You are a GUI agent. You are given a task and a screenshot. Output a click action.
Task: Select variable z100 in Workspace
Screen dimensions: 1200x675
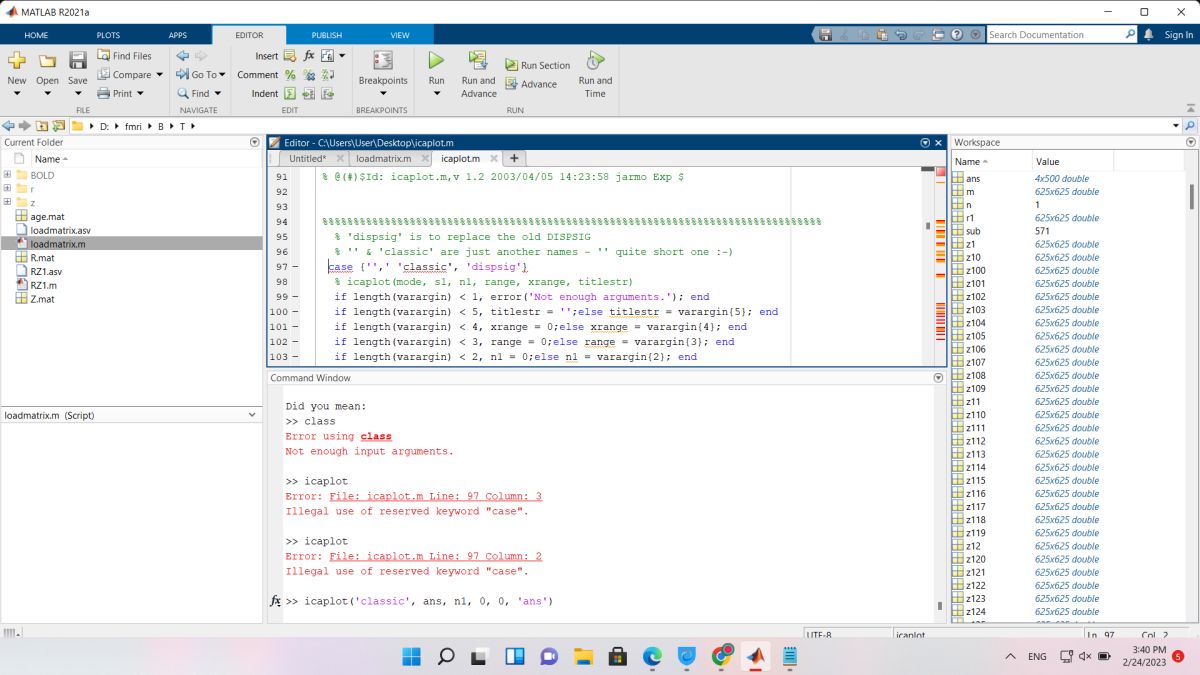pos(975,270)
